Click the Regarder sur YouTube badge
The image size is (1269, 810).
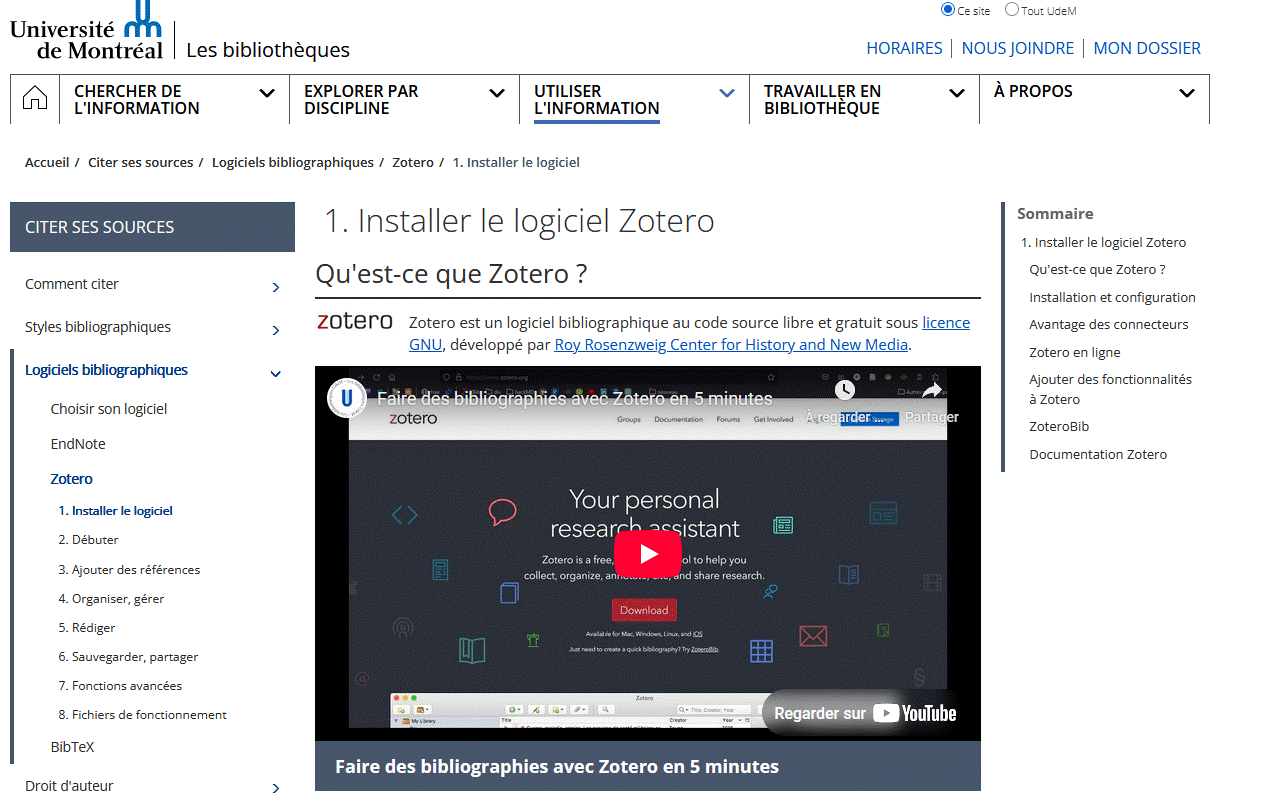point(865,713)
